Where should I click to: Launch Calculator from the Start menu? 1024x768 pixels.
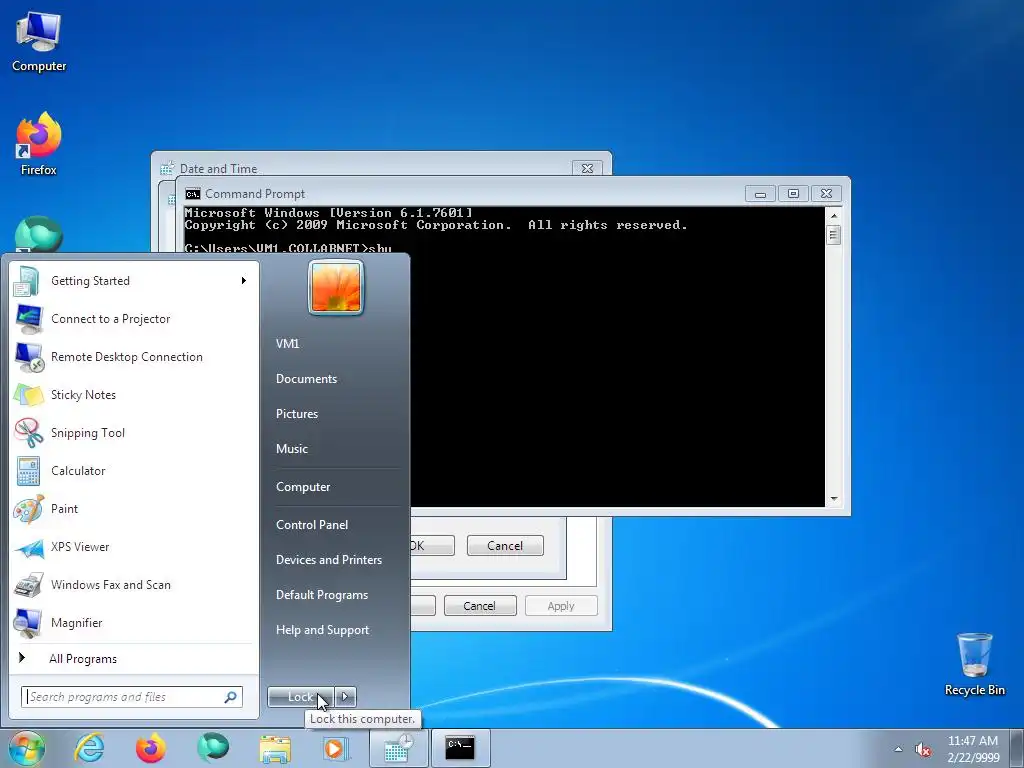coord(133,471)
